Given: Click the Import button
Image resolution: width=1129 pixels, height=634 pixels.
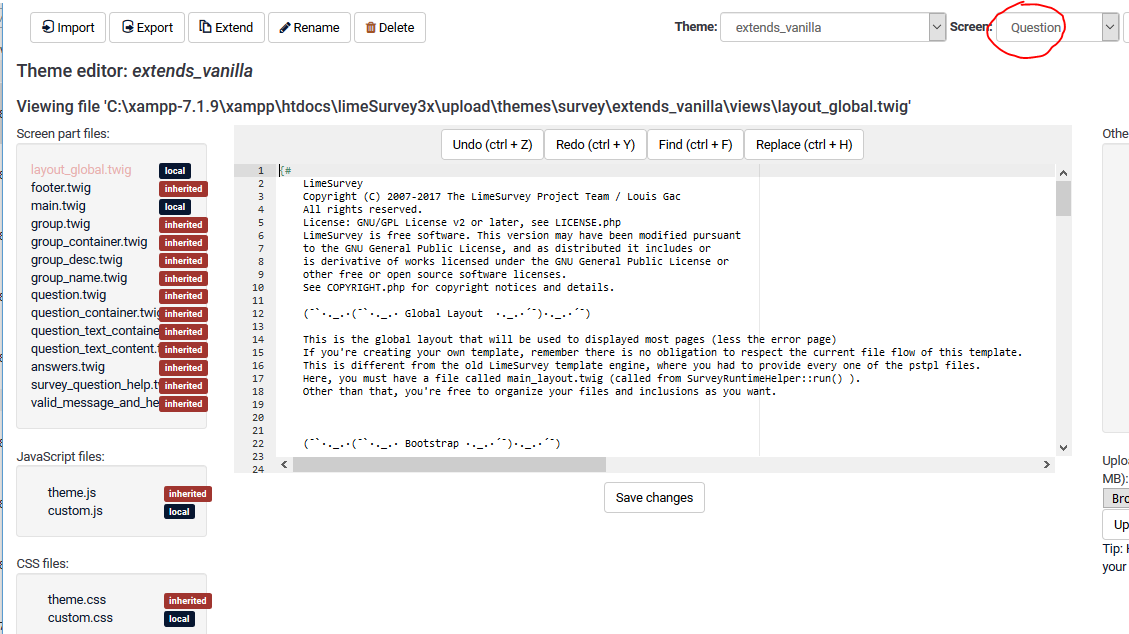Looking at the screenshot, I should click(68, 27).
